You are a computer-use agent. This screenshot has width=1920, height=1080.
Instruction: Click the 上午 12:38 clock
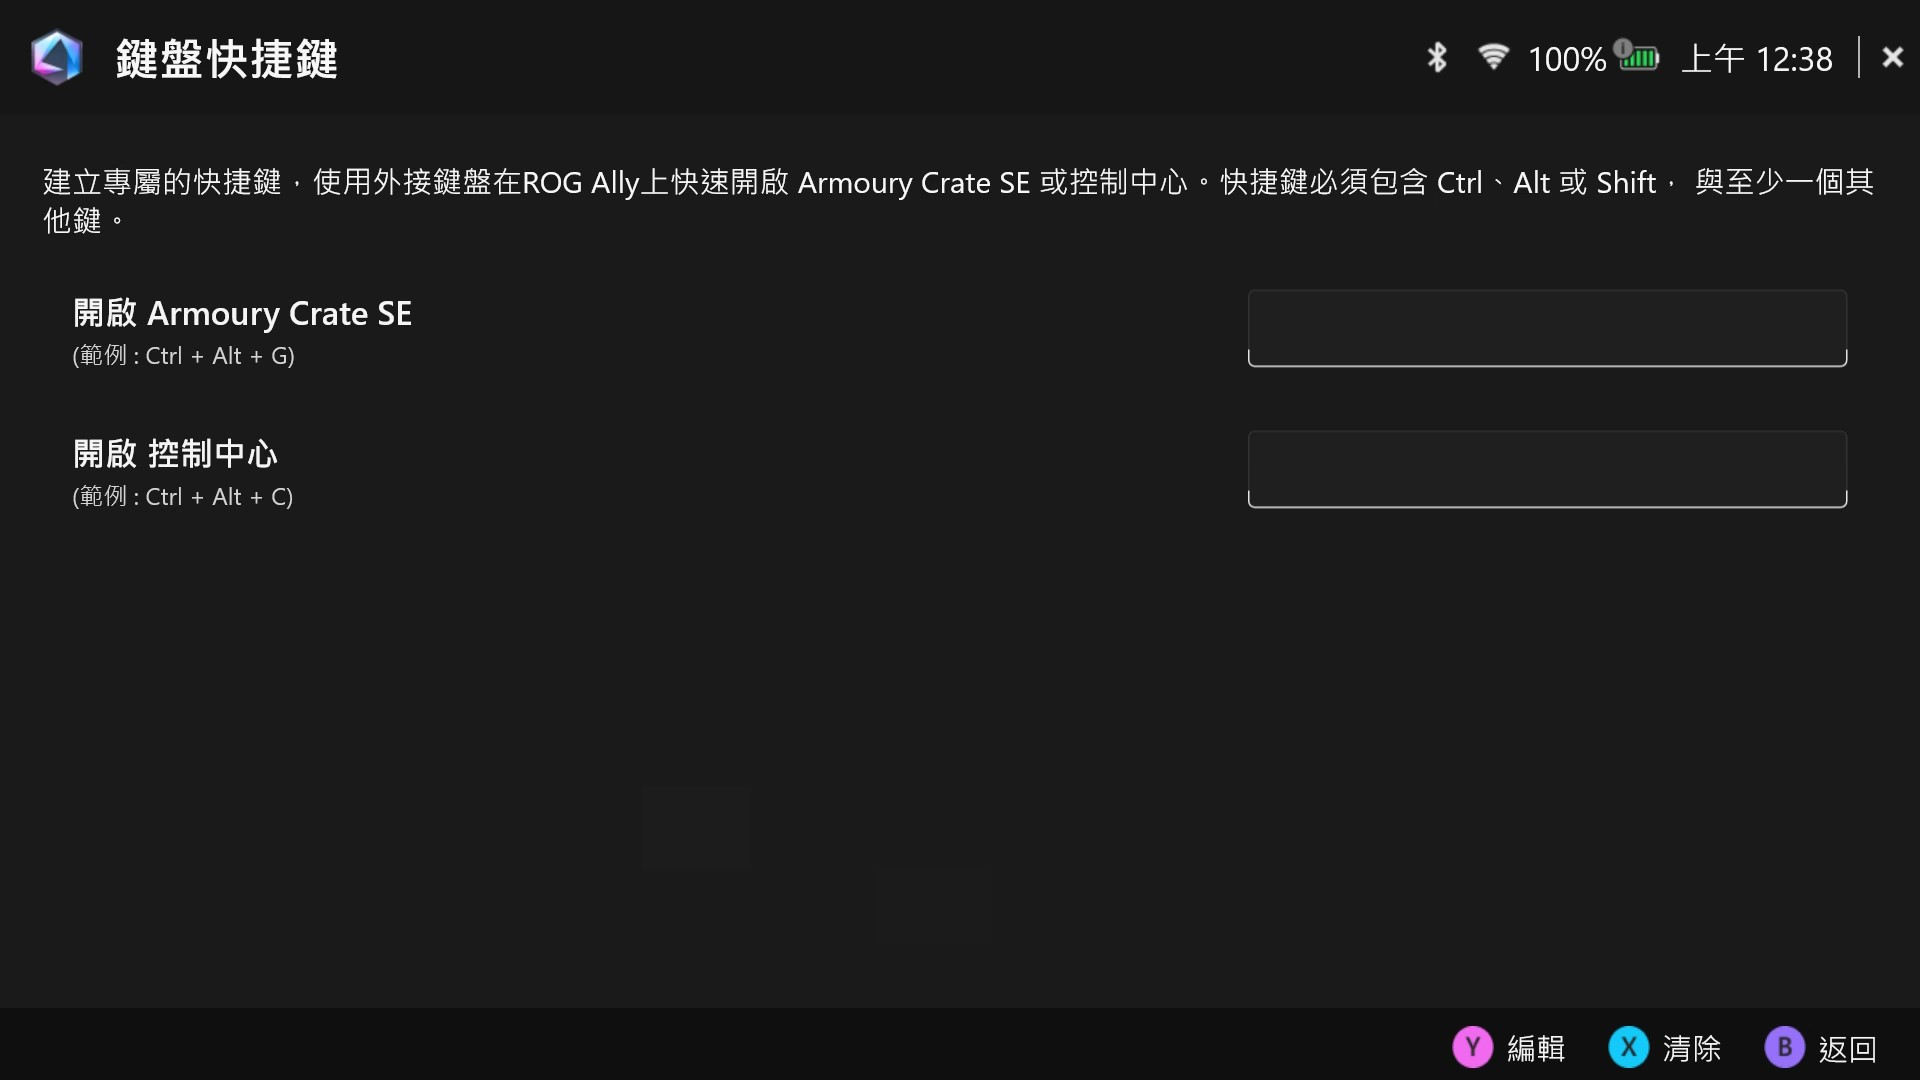click(1757, 59)
